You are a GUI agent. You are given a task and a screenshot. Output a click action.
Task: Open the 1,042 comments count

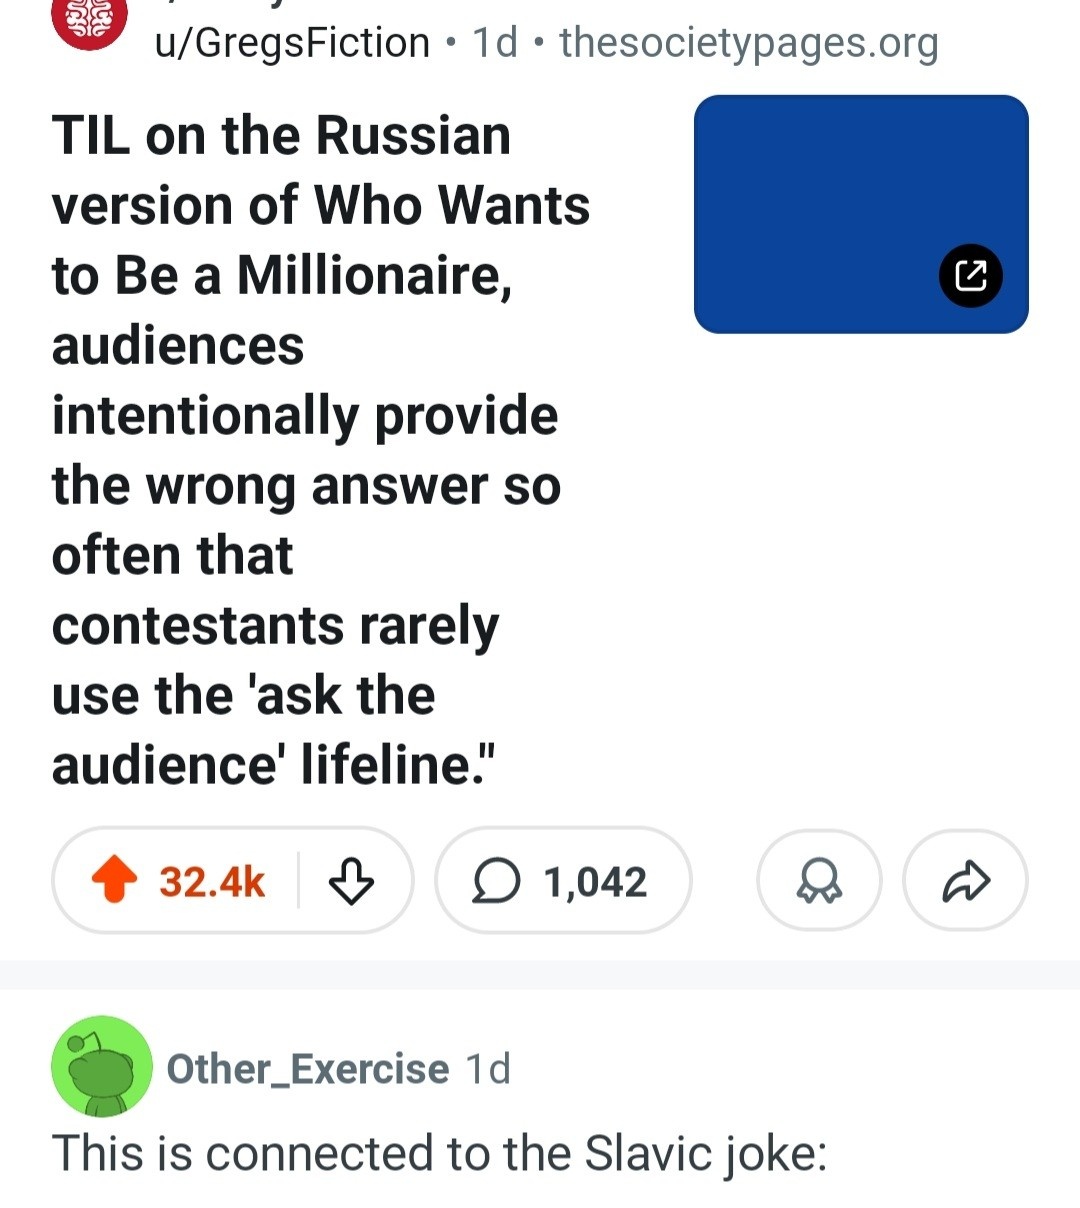(595, 882)
